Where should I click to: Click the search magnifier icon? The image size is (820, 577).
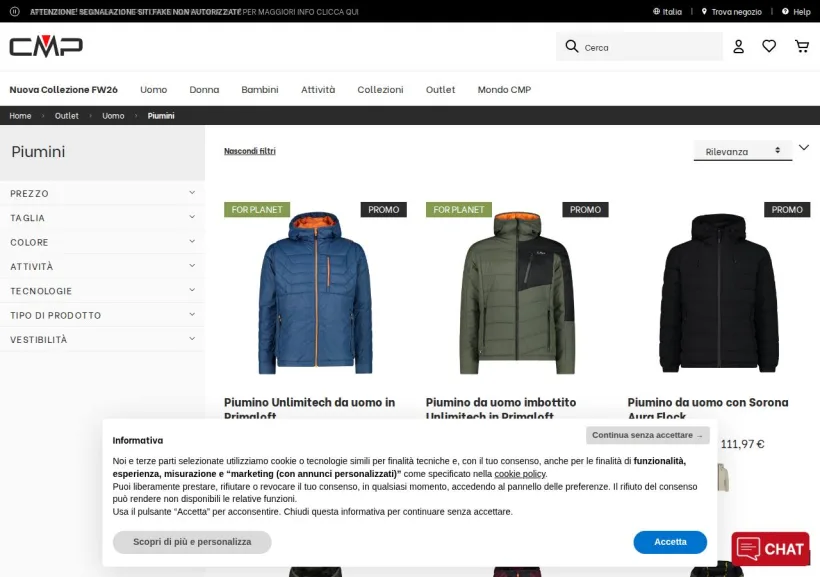[572, 47]
